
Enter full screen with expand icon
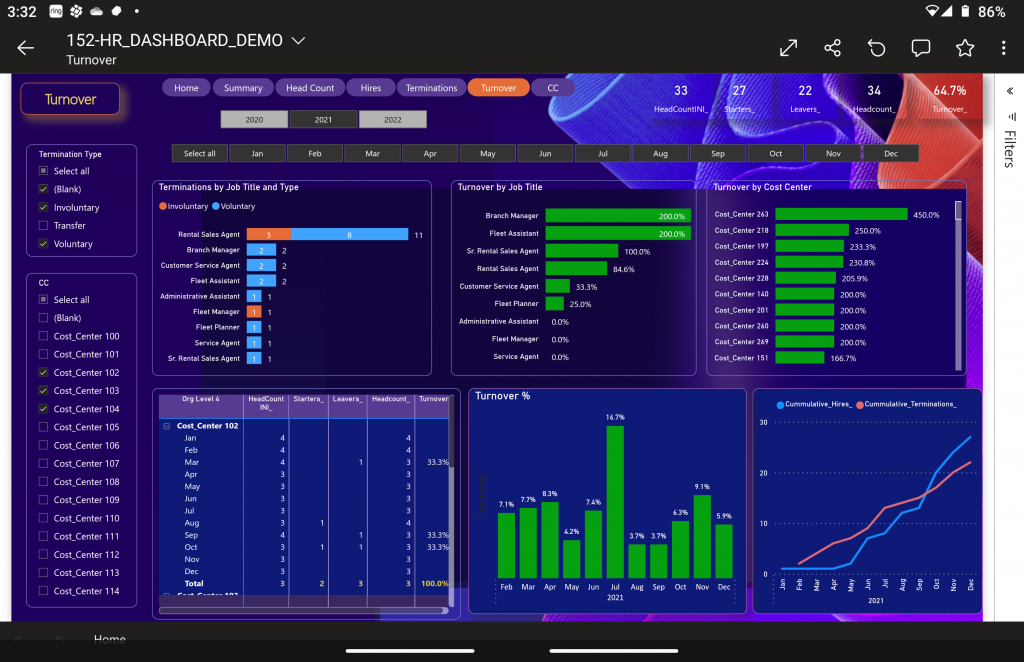[x=788, y=48]
